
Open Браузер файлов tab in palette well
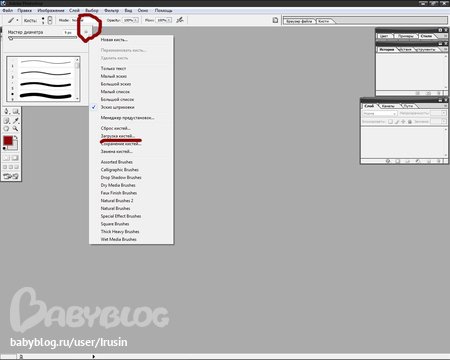click(299, 21)
